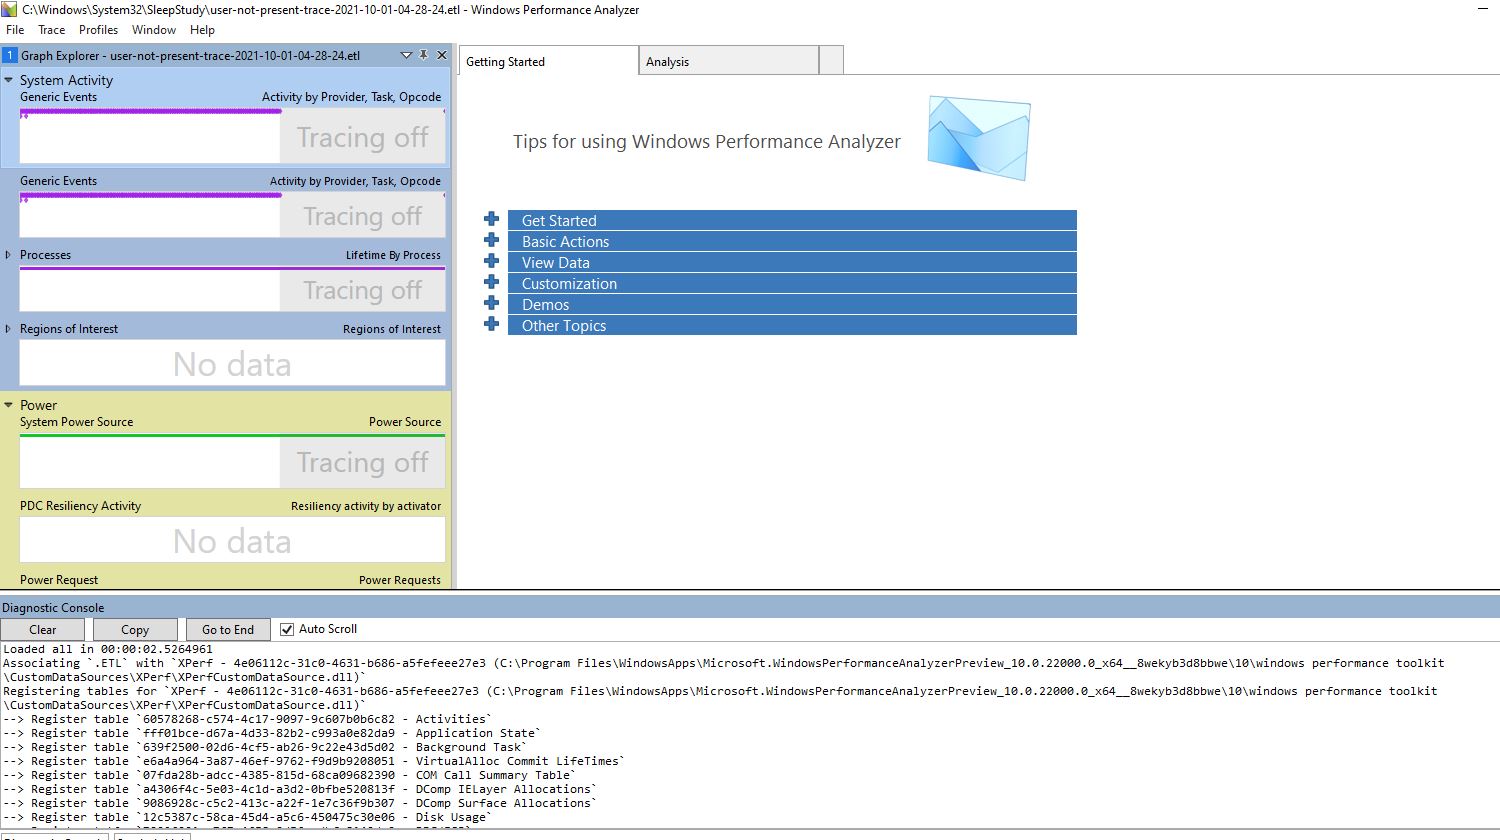Click the Clear button in Diagnostic Console
Image resolution: width=1500 pixels, height=840 pixels.
pos(42,629)
